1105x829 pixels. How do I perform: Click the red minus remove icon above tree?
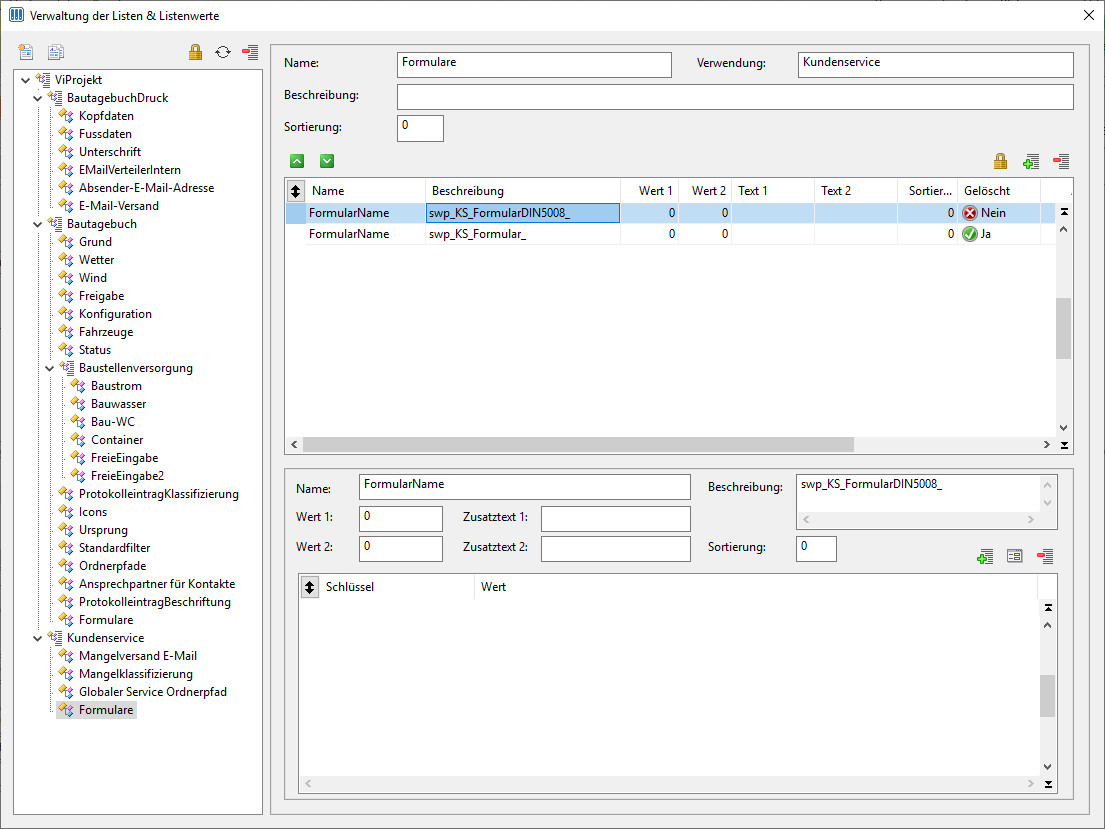250,51
